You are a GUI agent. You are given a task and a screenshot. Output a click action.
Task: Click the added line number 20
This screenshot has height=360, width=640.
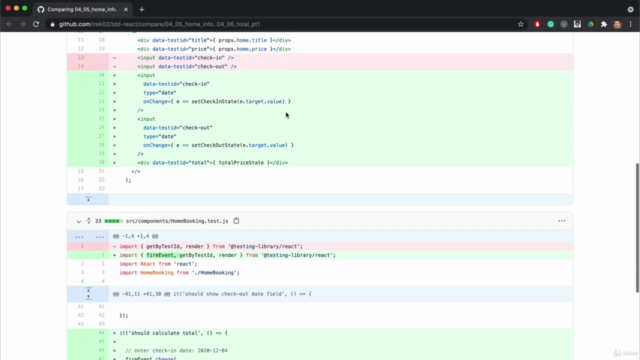pyautogui.click(x=101, y=75)
